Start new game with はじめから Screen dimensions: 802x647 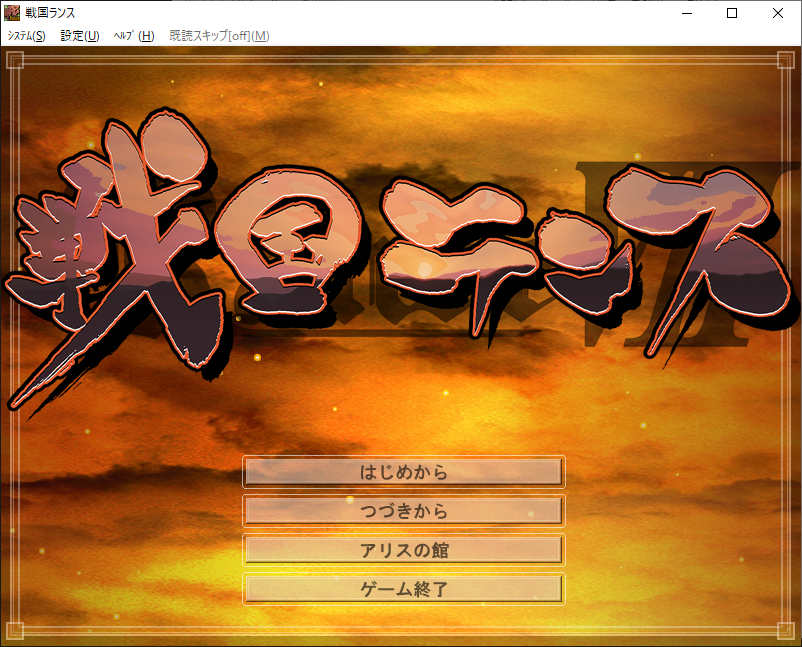[x=404, y=472]
